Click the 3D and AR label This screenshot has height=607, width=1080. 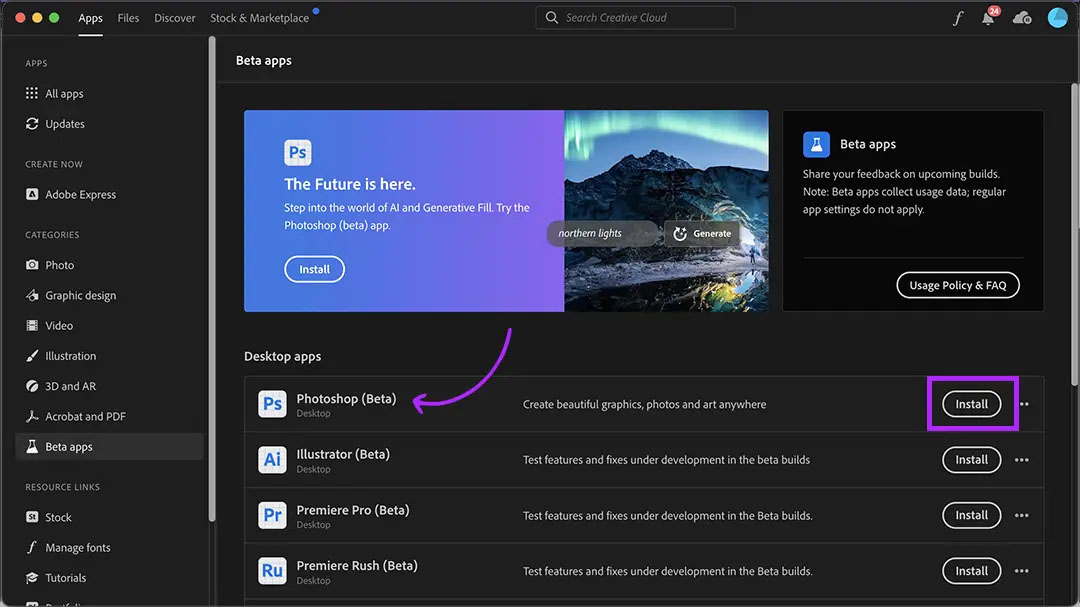(x=70, y=386)
